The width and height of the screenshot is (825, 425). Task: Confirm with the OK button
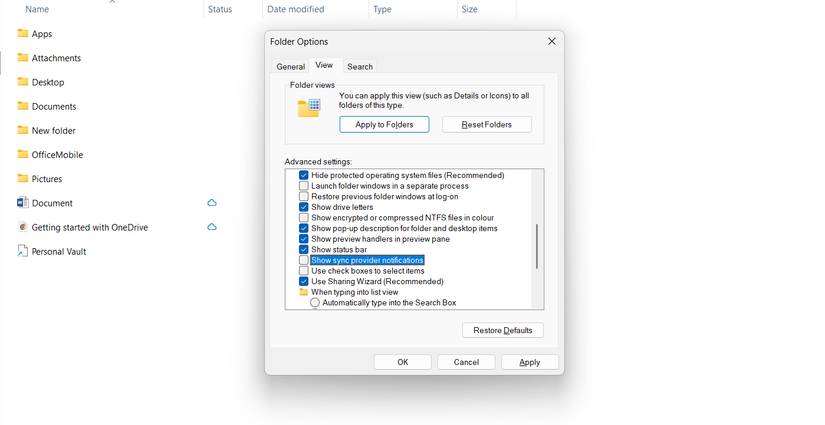point(403,362)
